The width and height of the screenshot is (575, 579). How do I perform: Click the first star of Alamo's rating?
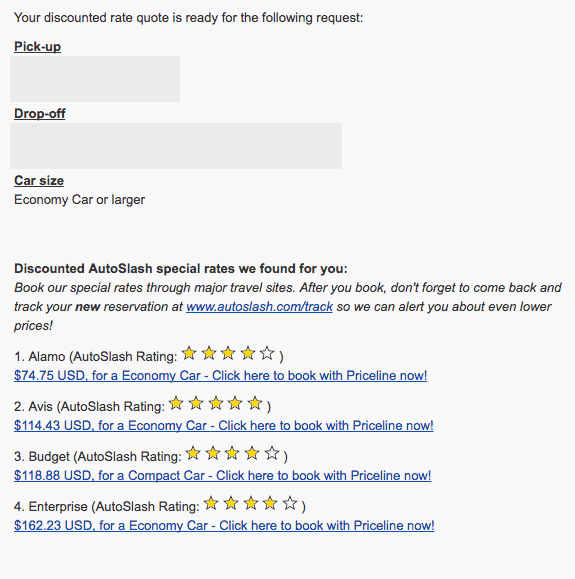pos(189,353)
